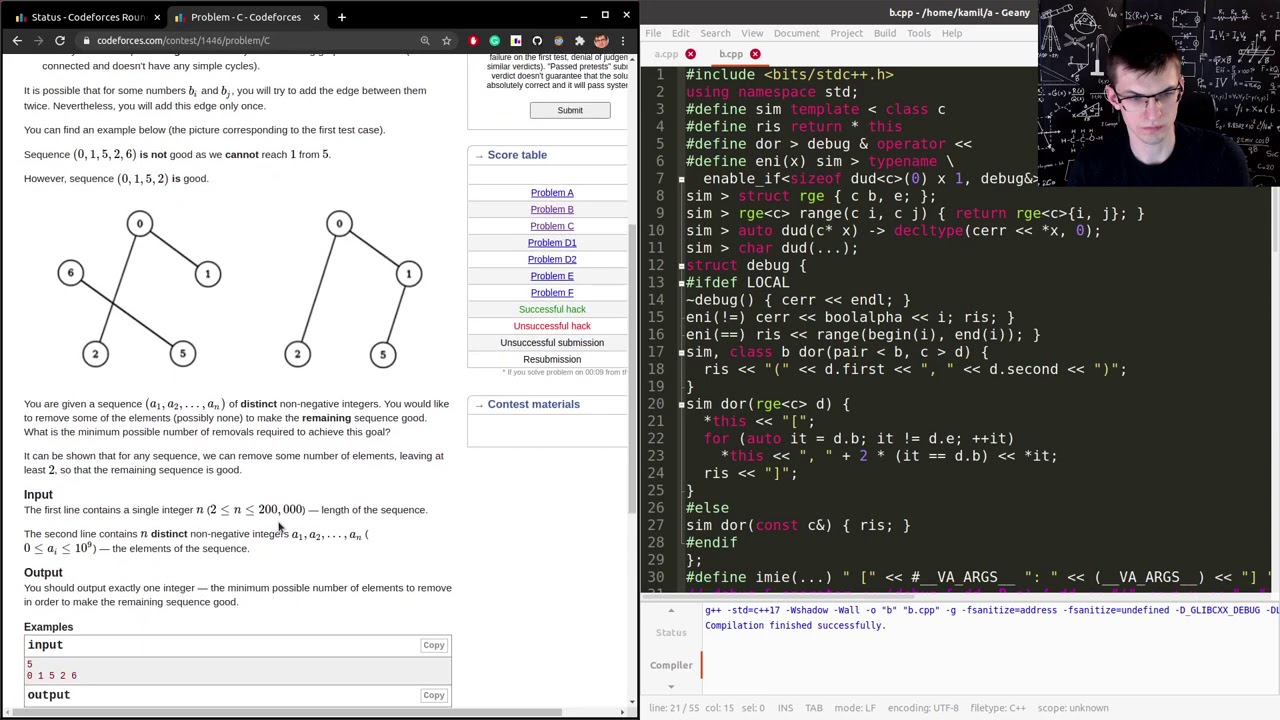Open the Edit menu in Geany
This screenshot has height=720, width=1280.
680,33
